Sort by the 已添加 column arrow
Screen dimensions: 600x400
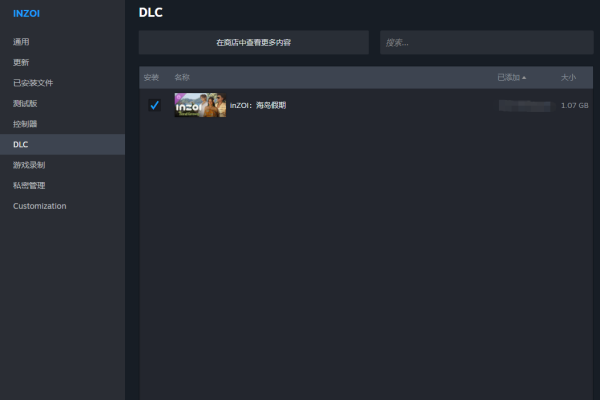(524, 78)
